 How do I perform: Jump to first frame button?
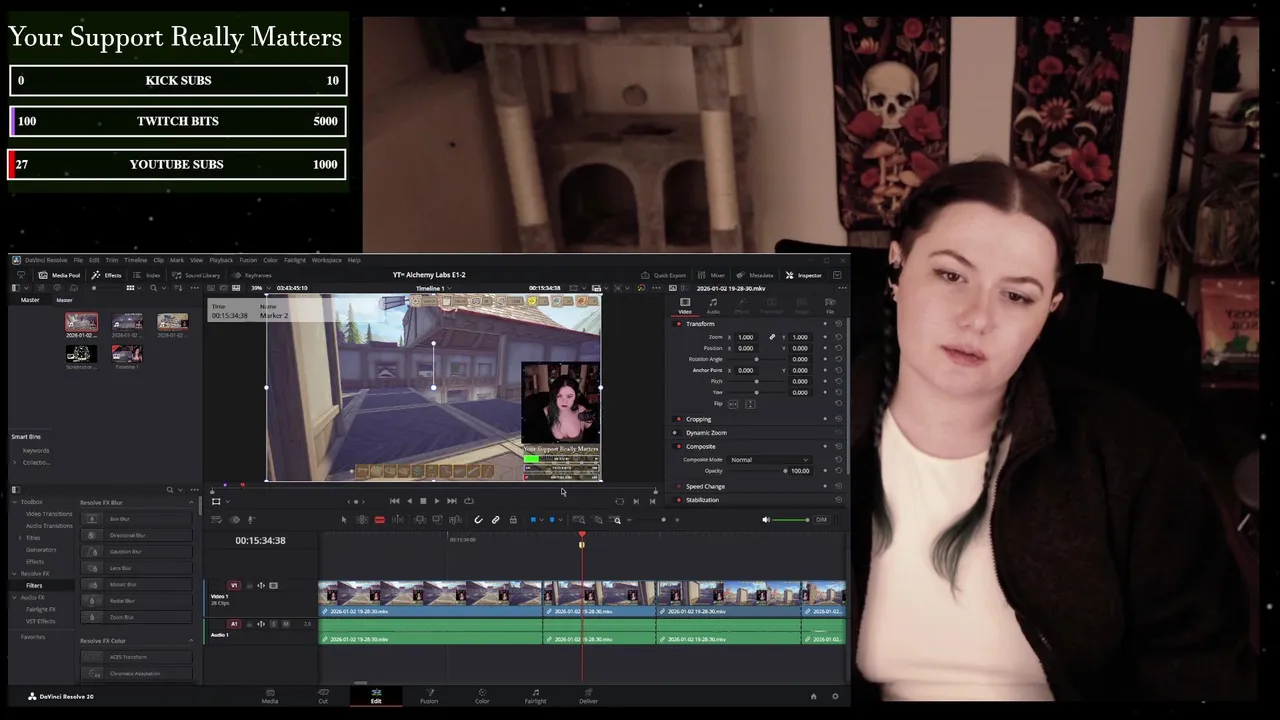click(x=394, y=501)
